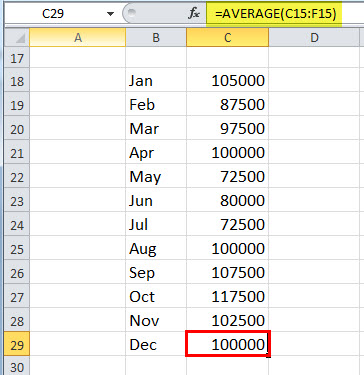The height and width of the screenshot is (375, 364).
Task: Select the Sep value 107500
Action: point(227,272)
